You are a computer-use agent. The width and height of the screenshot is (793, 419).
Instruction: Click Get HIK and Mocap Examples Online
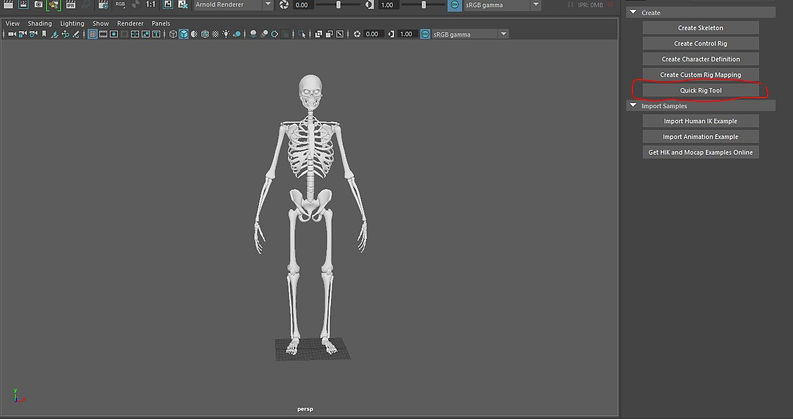pos(700,152)
